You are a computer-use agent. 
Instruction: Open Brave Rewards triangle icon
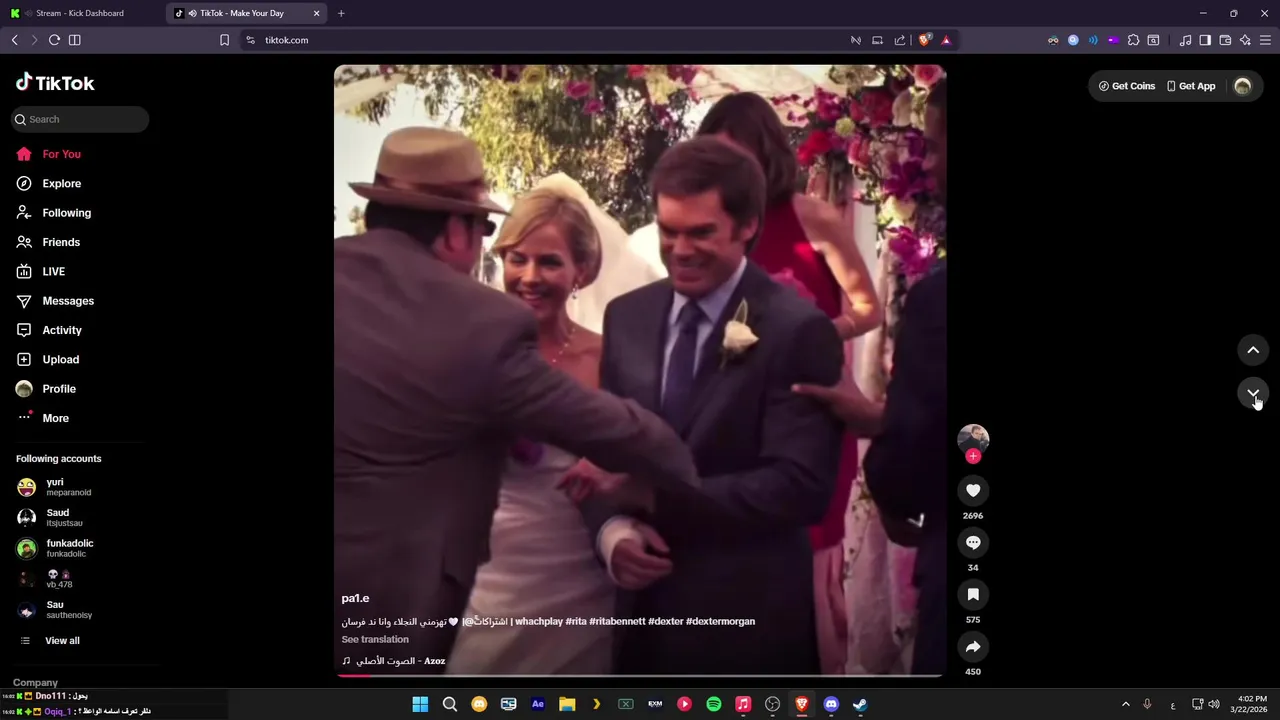(946, 40)
